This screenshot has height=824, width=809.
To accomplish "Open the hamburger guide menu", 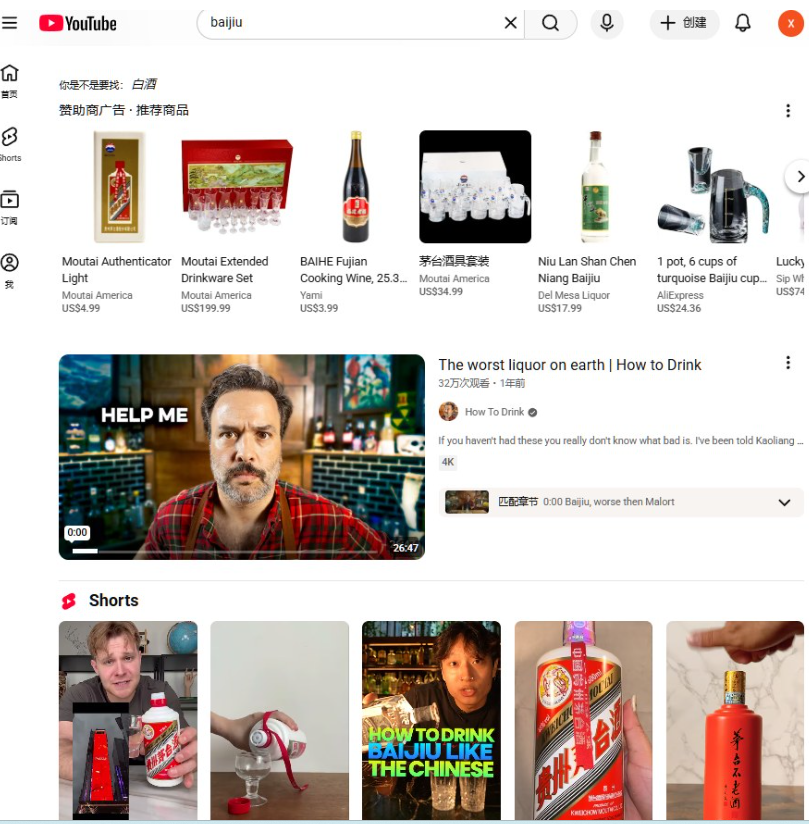I will pos(9,23).
